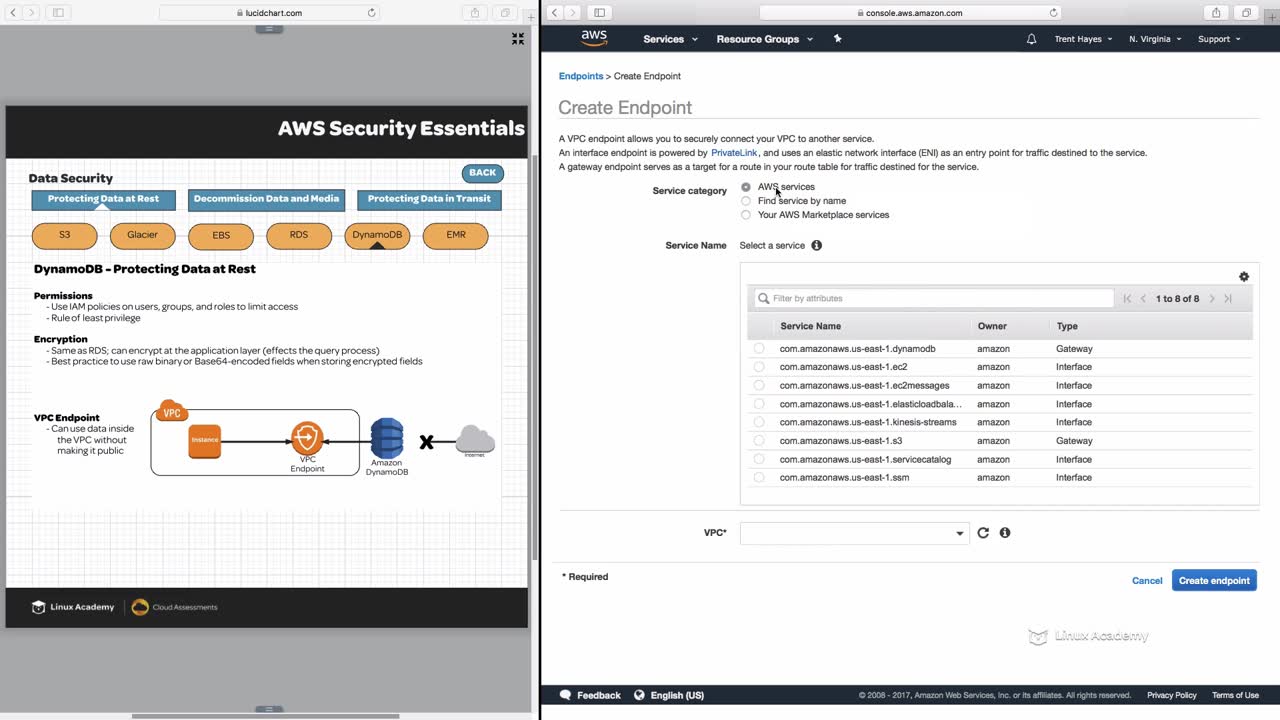
Task: Go forward in the Lucidchart Safari window
Action: 31,13
